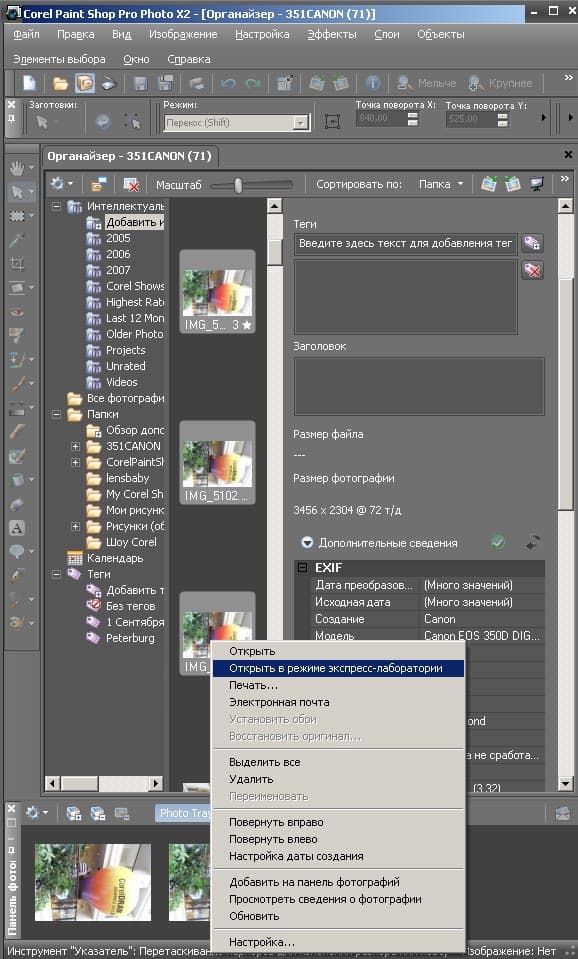Viewport: 578px width, 959px height.
Task: Select the thumbnail rated 3 stars
Action: [x=217, y=292]
